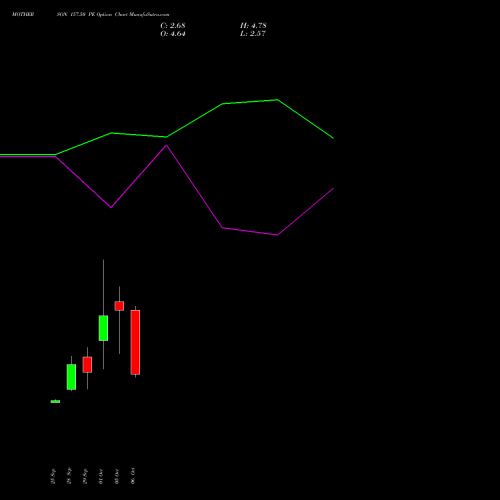Click the 'H: 4.78' high value
This screenshot has height=500, width=500.
tap(253, 25)
